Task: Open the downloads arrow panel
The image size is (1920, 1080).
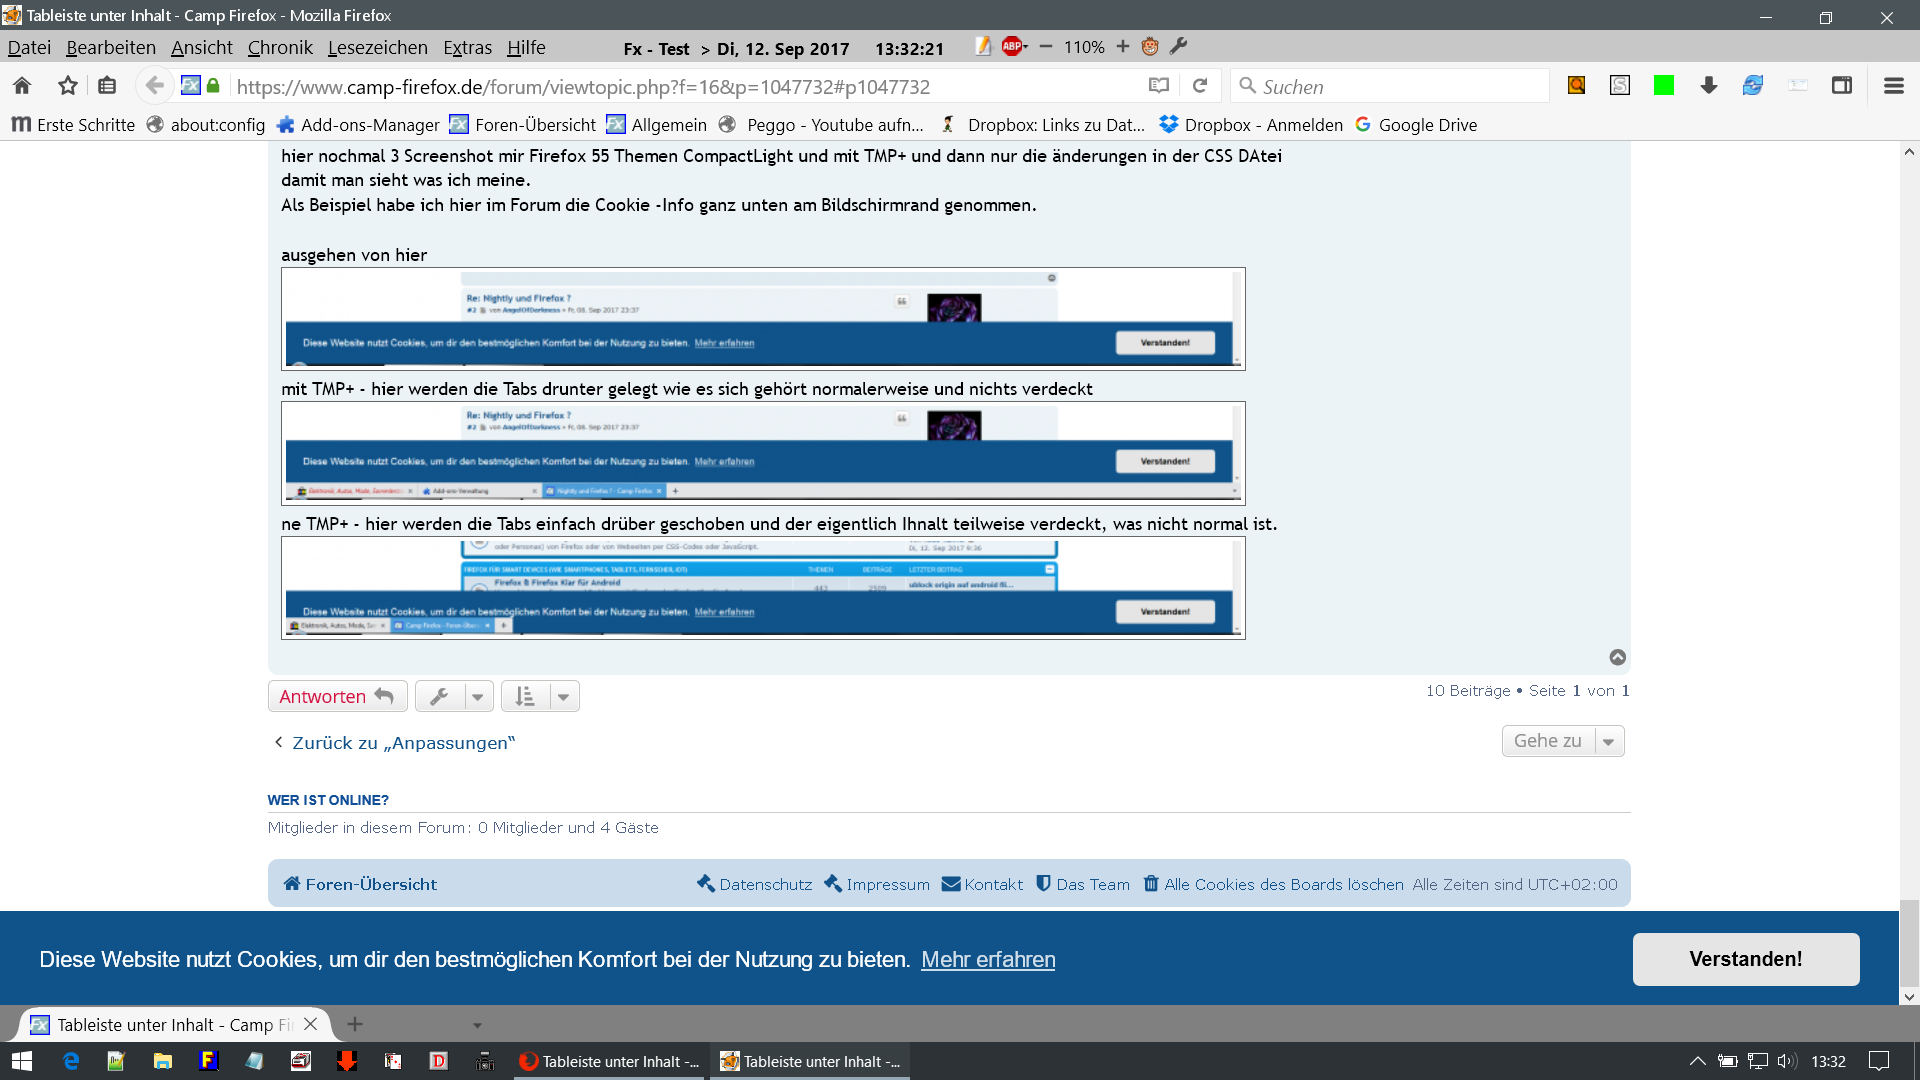Action: click(x=1709, y=86)
